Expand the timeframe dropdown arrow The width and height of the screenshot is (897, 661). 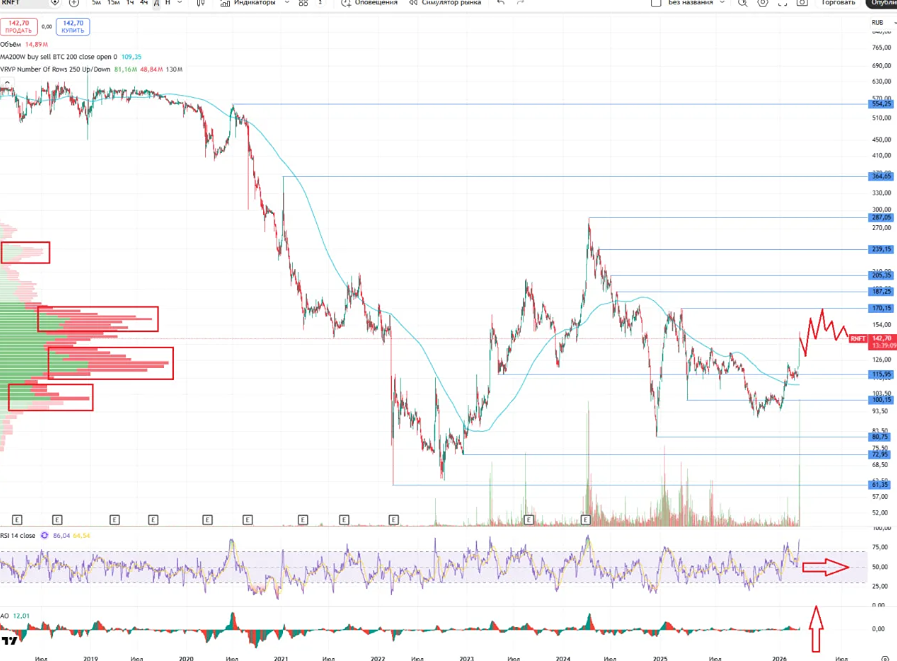(180, 2)
